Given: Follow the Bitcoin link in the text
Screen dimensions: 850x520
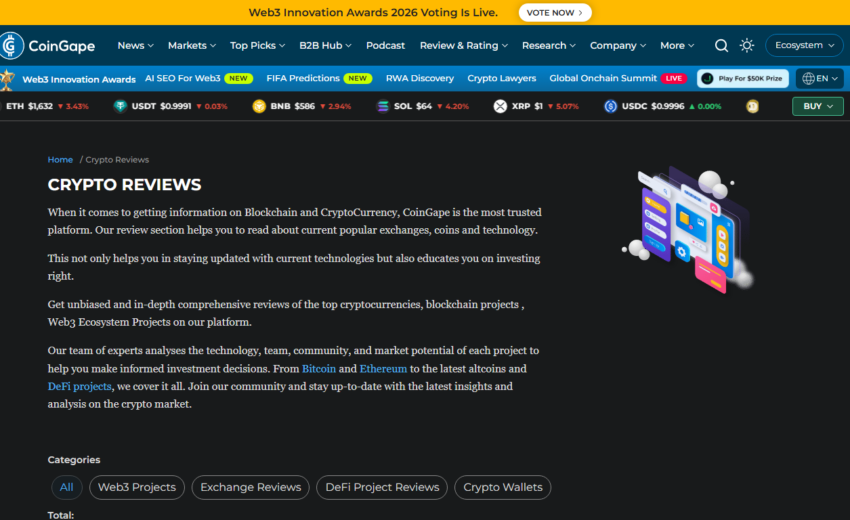Looking at the screenshot, I should click(319, 369).
